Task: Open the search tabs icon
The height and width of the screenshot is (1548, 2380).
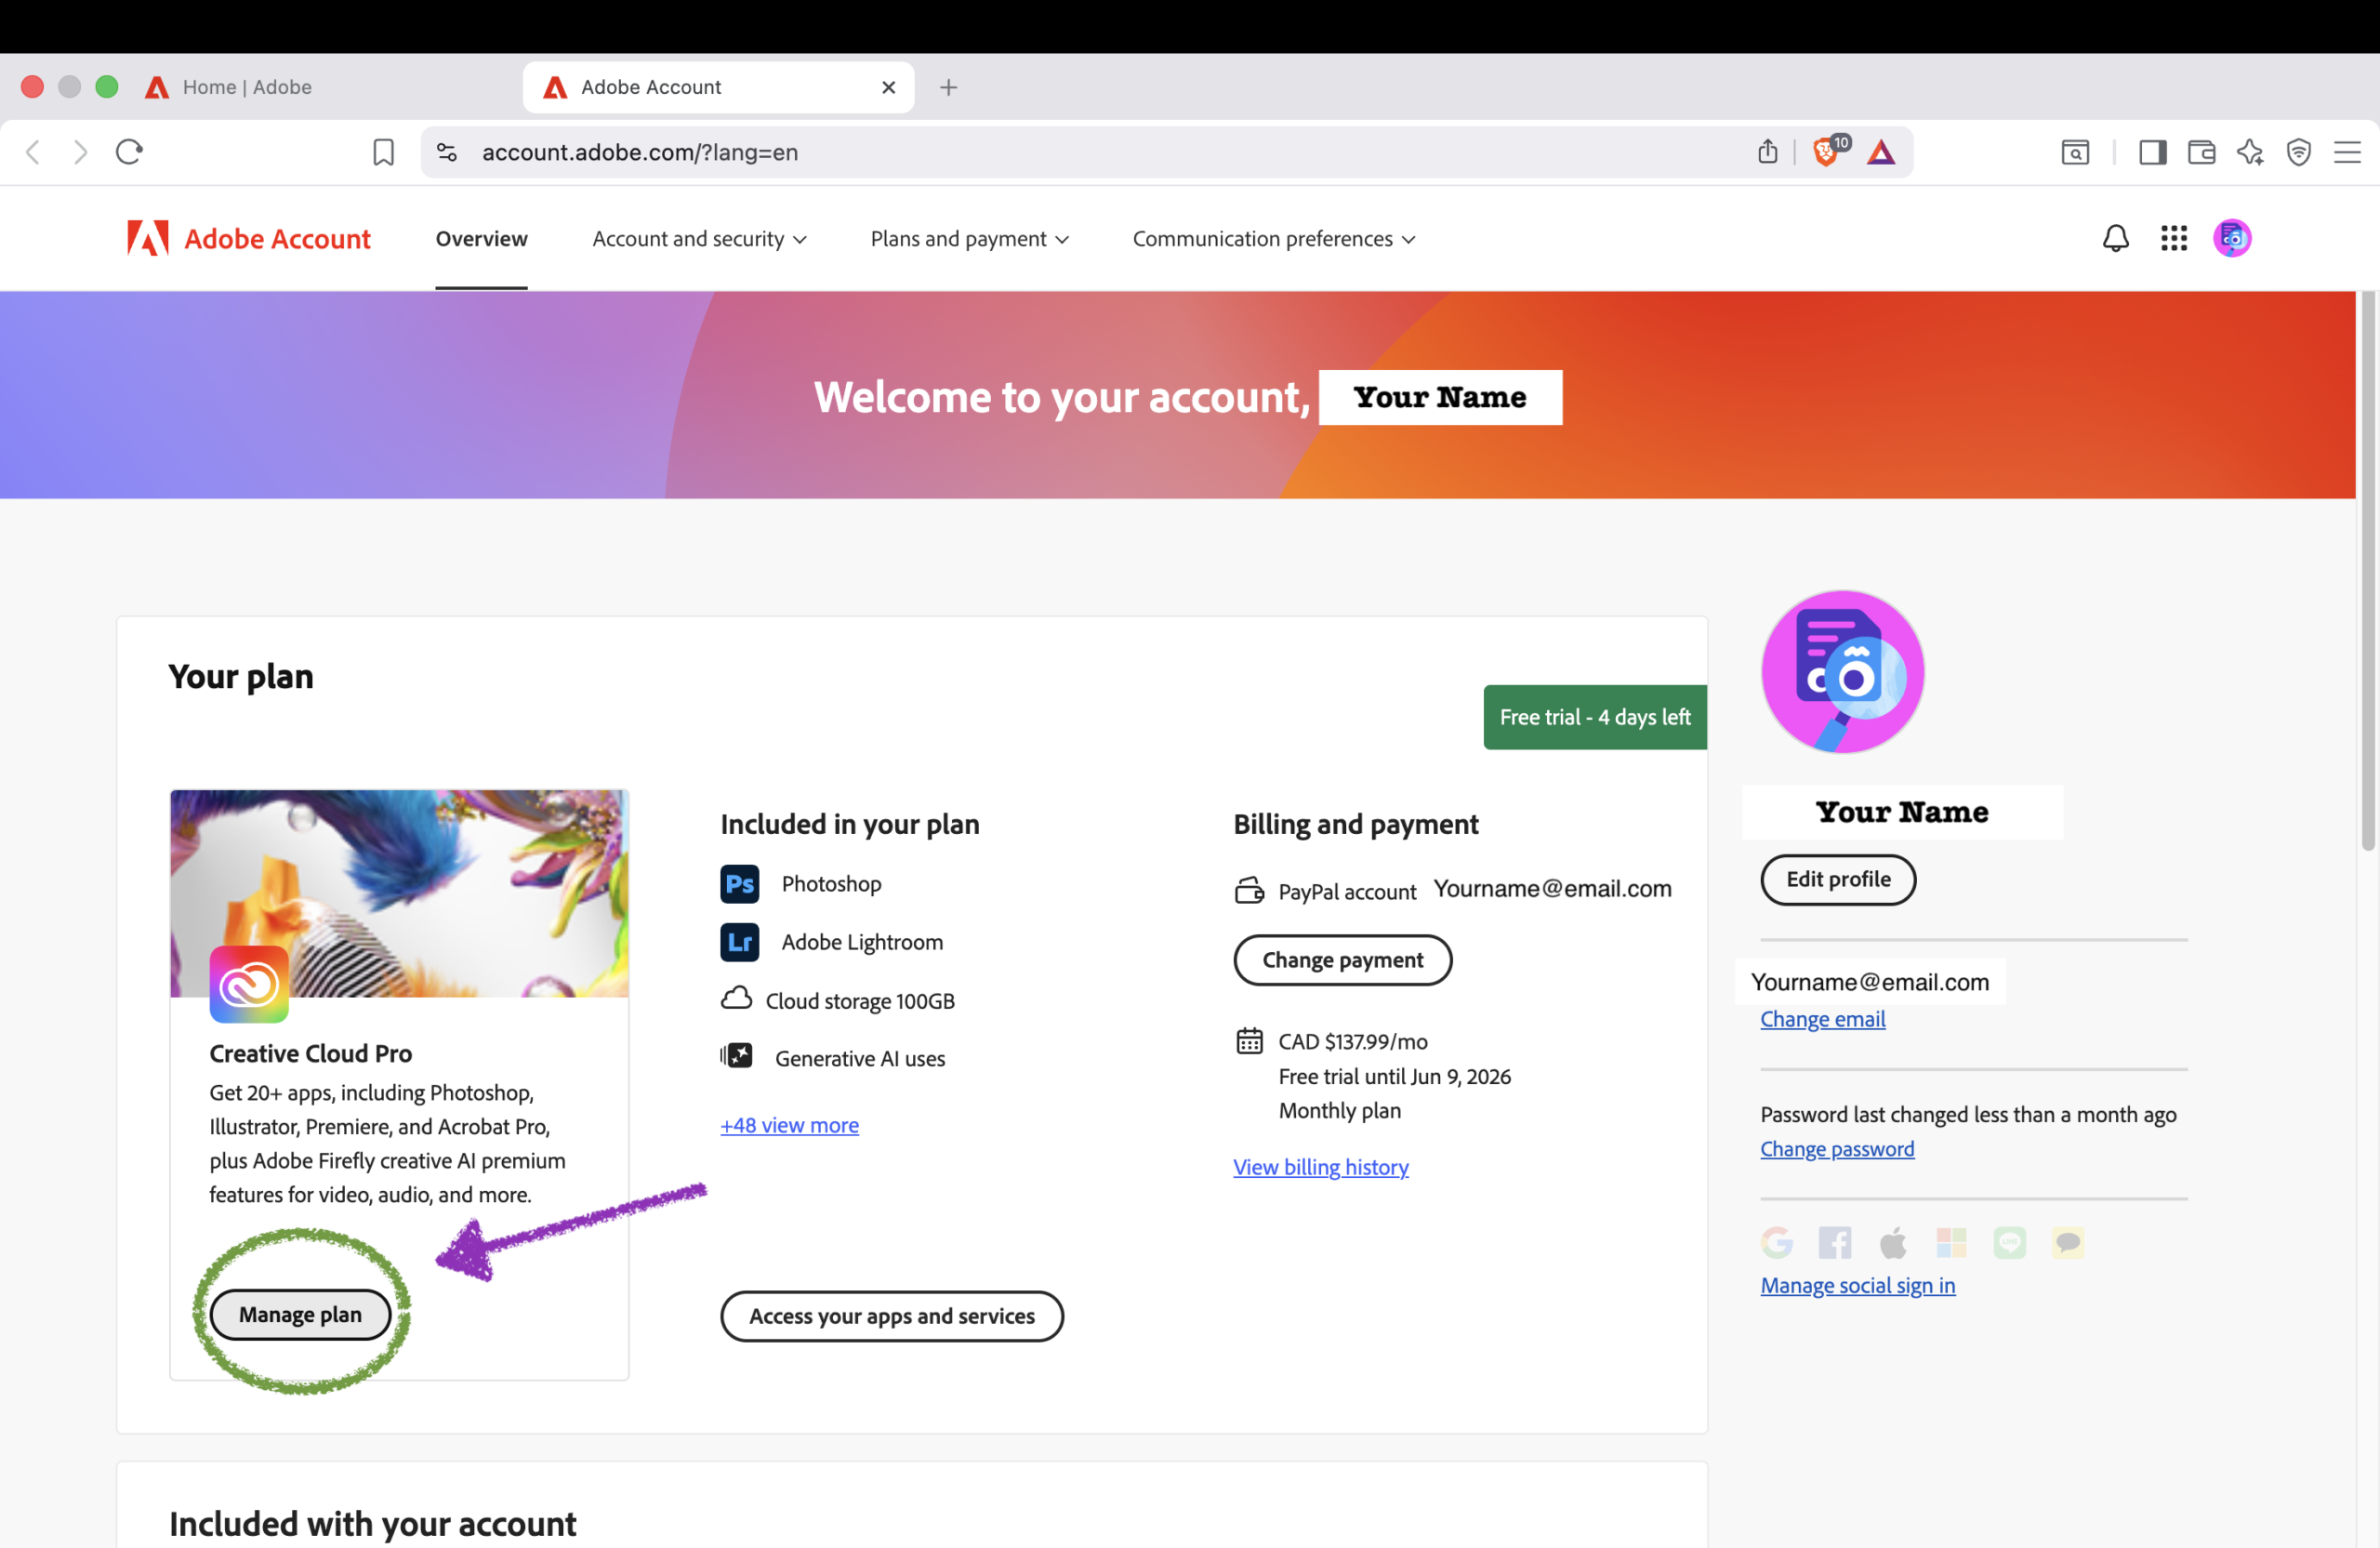Action: [2075, 152]
